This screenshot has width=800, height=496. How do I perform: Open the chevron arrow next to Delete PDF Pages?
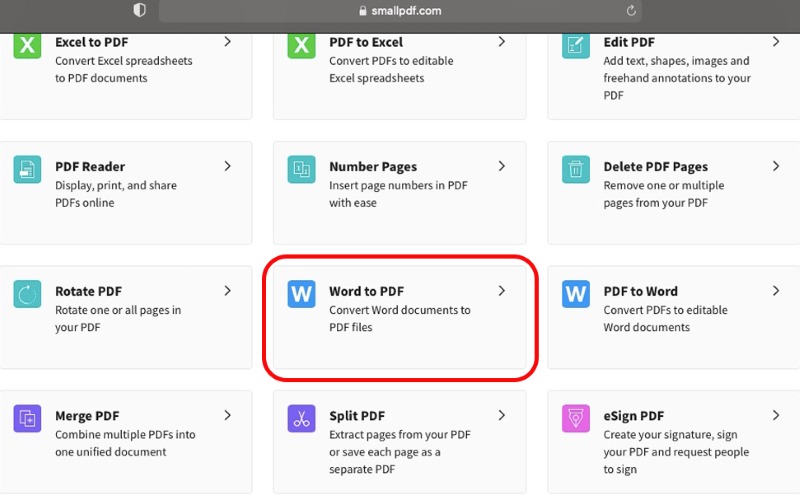coord(776,166)
